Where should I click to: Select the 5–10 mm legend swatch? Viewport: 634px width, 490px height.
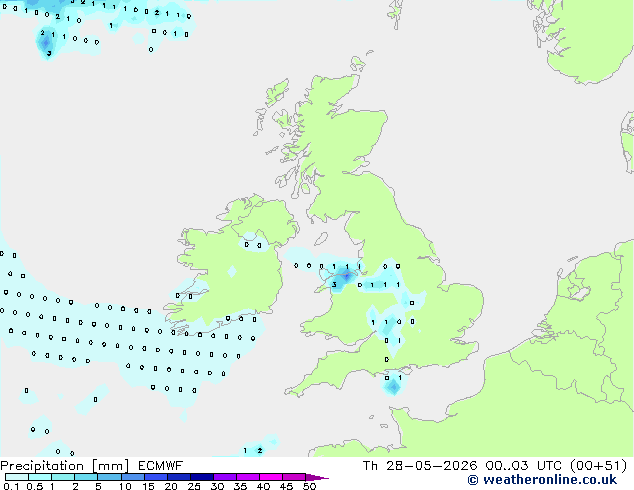pyautogui.click(x=109, y=477)
